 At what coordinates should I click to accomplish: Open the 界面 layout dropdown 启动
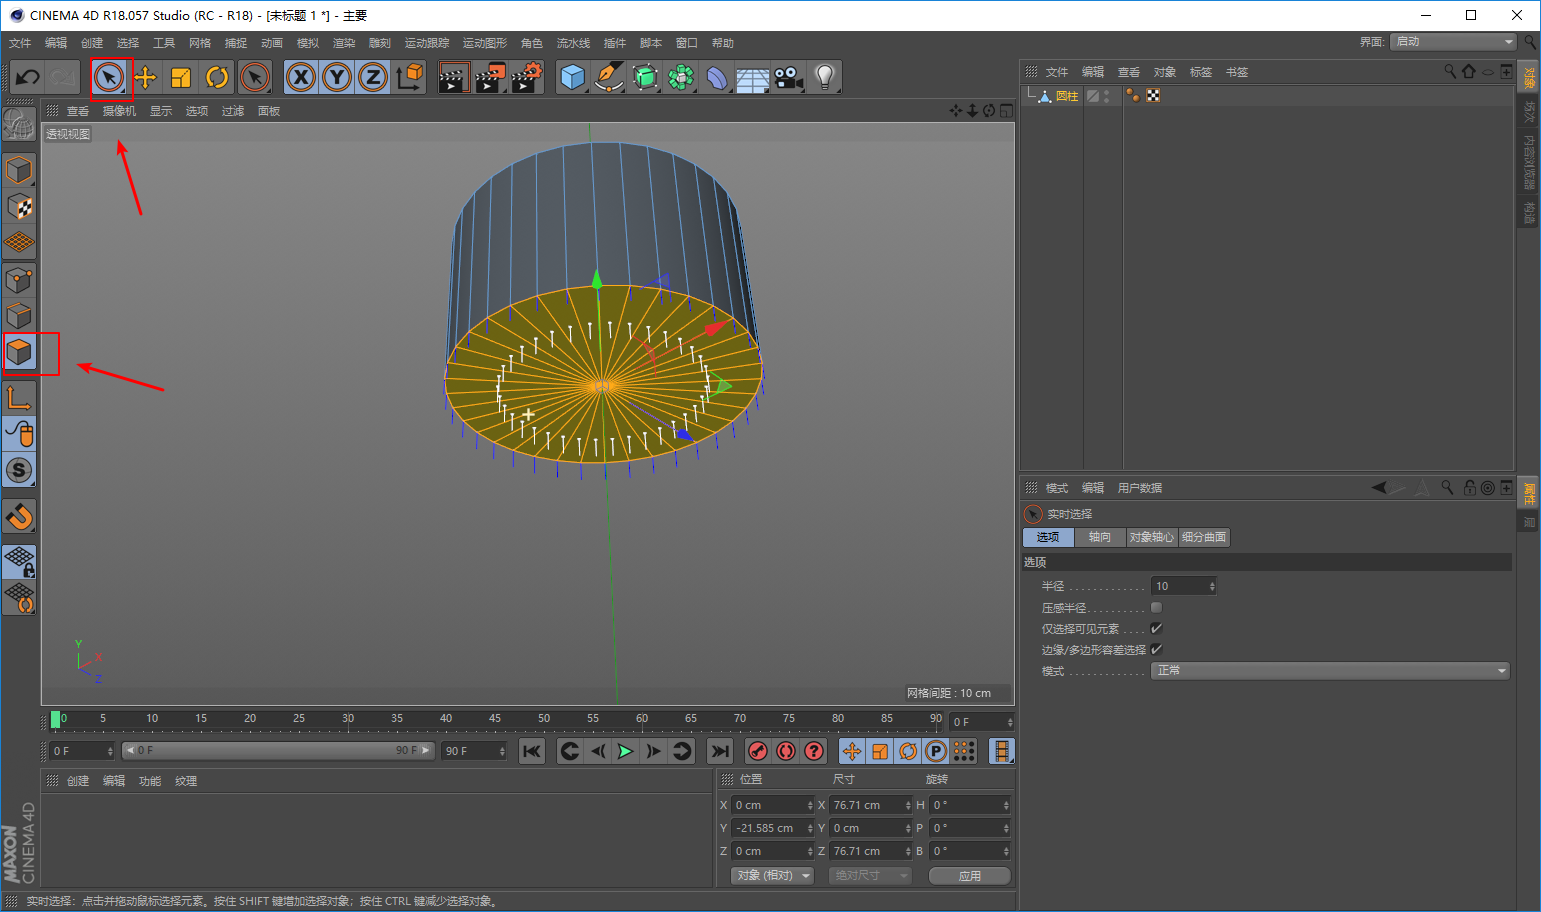1453,41
